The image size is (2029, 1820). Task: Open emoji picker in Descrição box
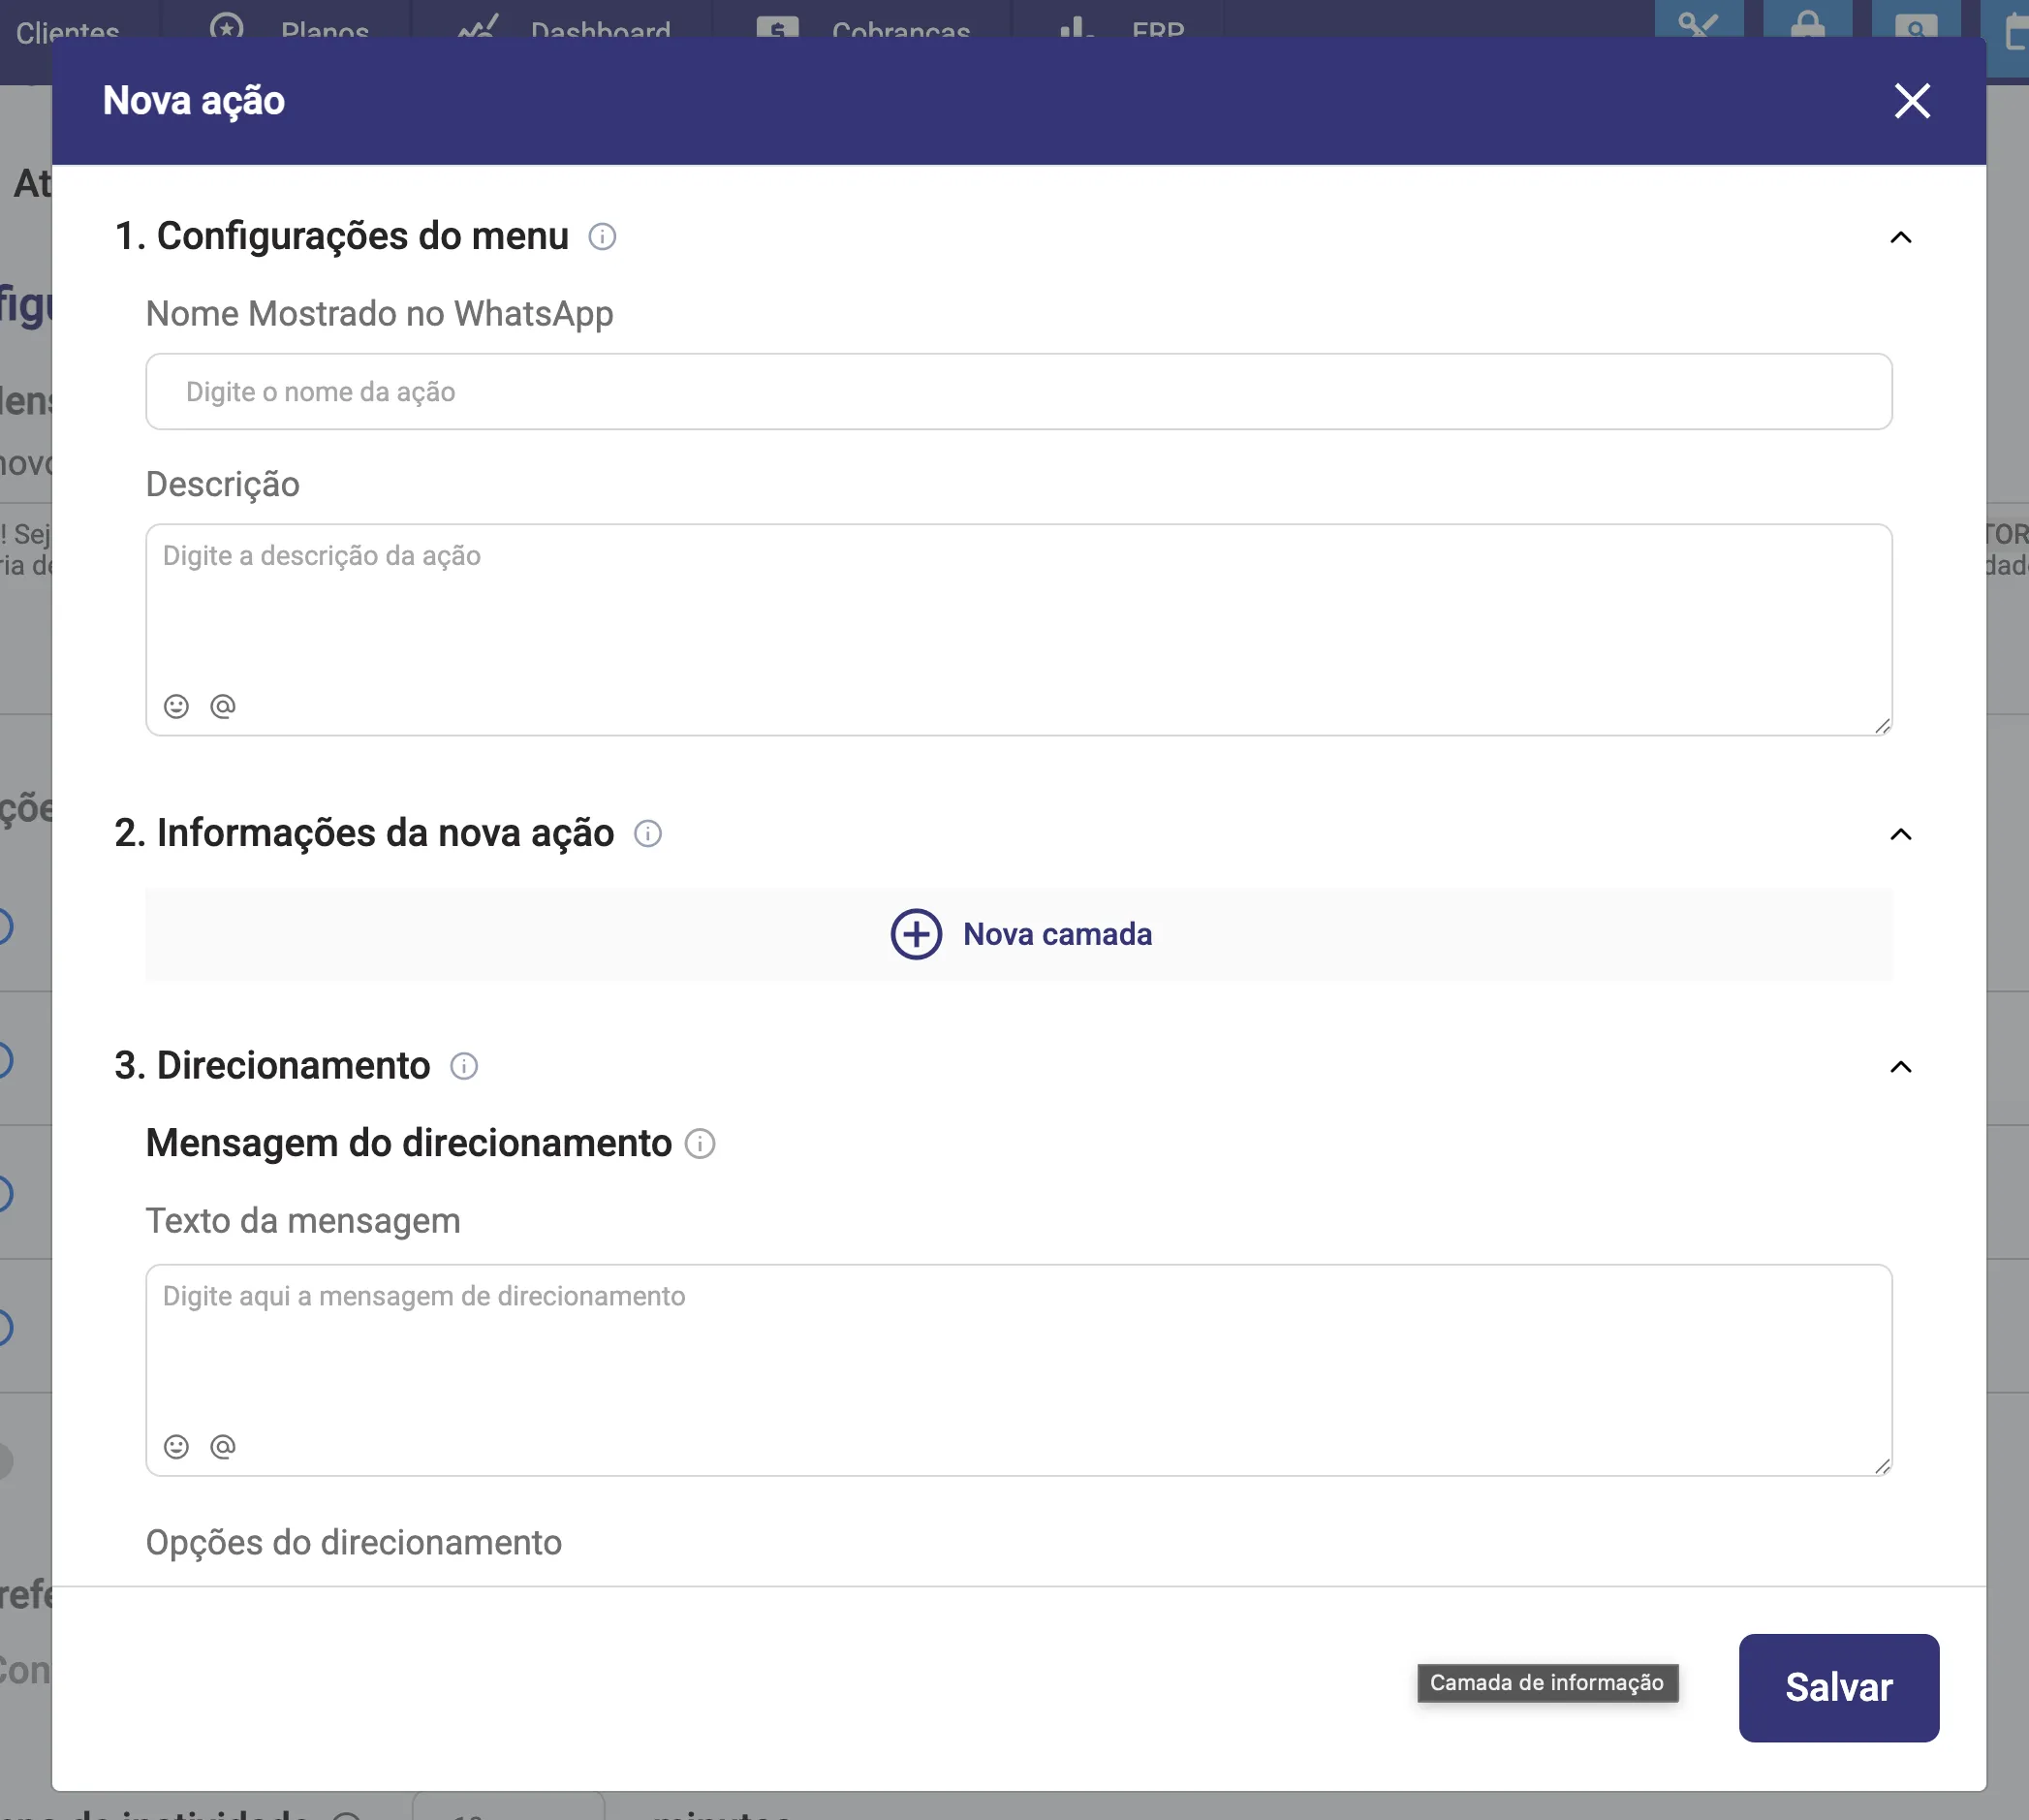pyautogui.click(x=176, y=707)
